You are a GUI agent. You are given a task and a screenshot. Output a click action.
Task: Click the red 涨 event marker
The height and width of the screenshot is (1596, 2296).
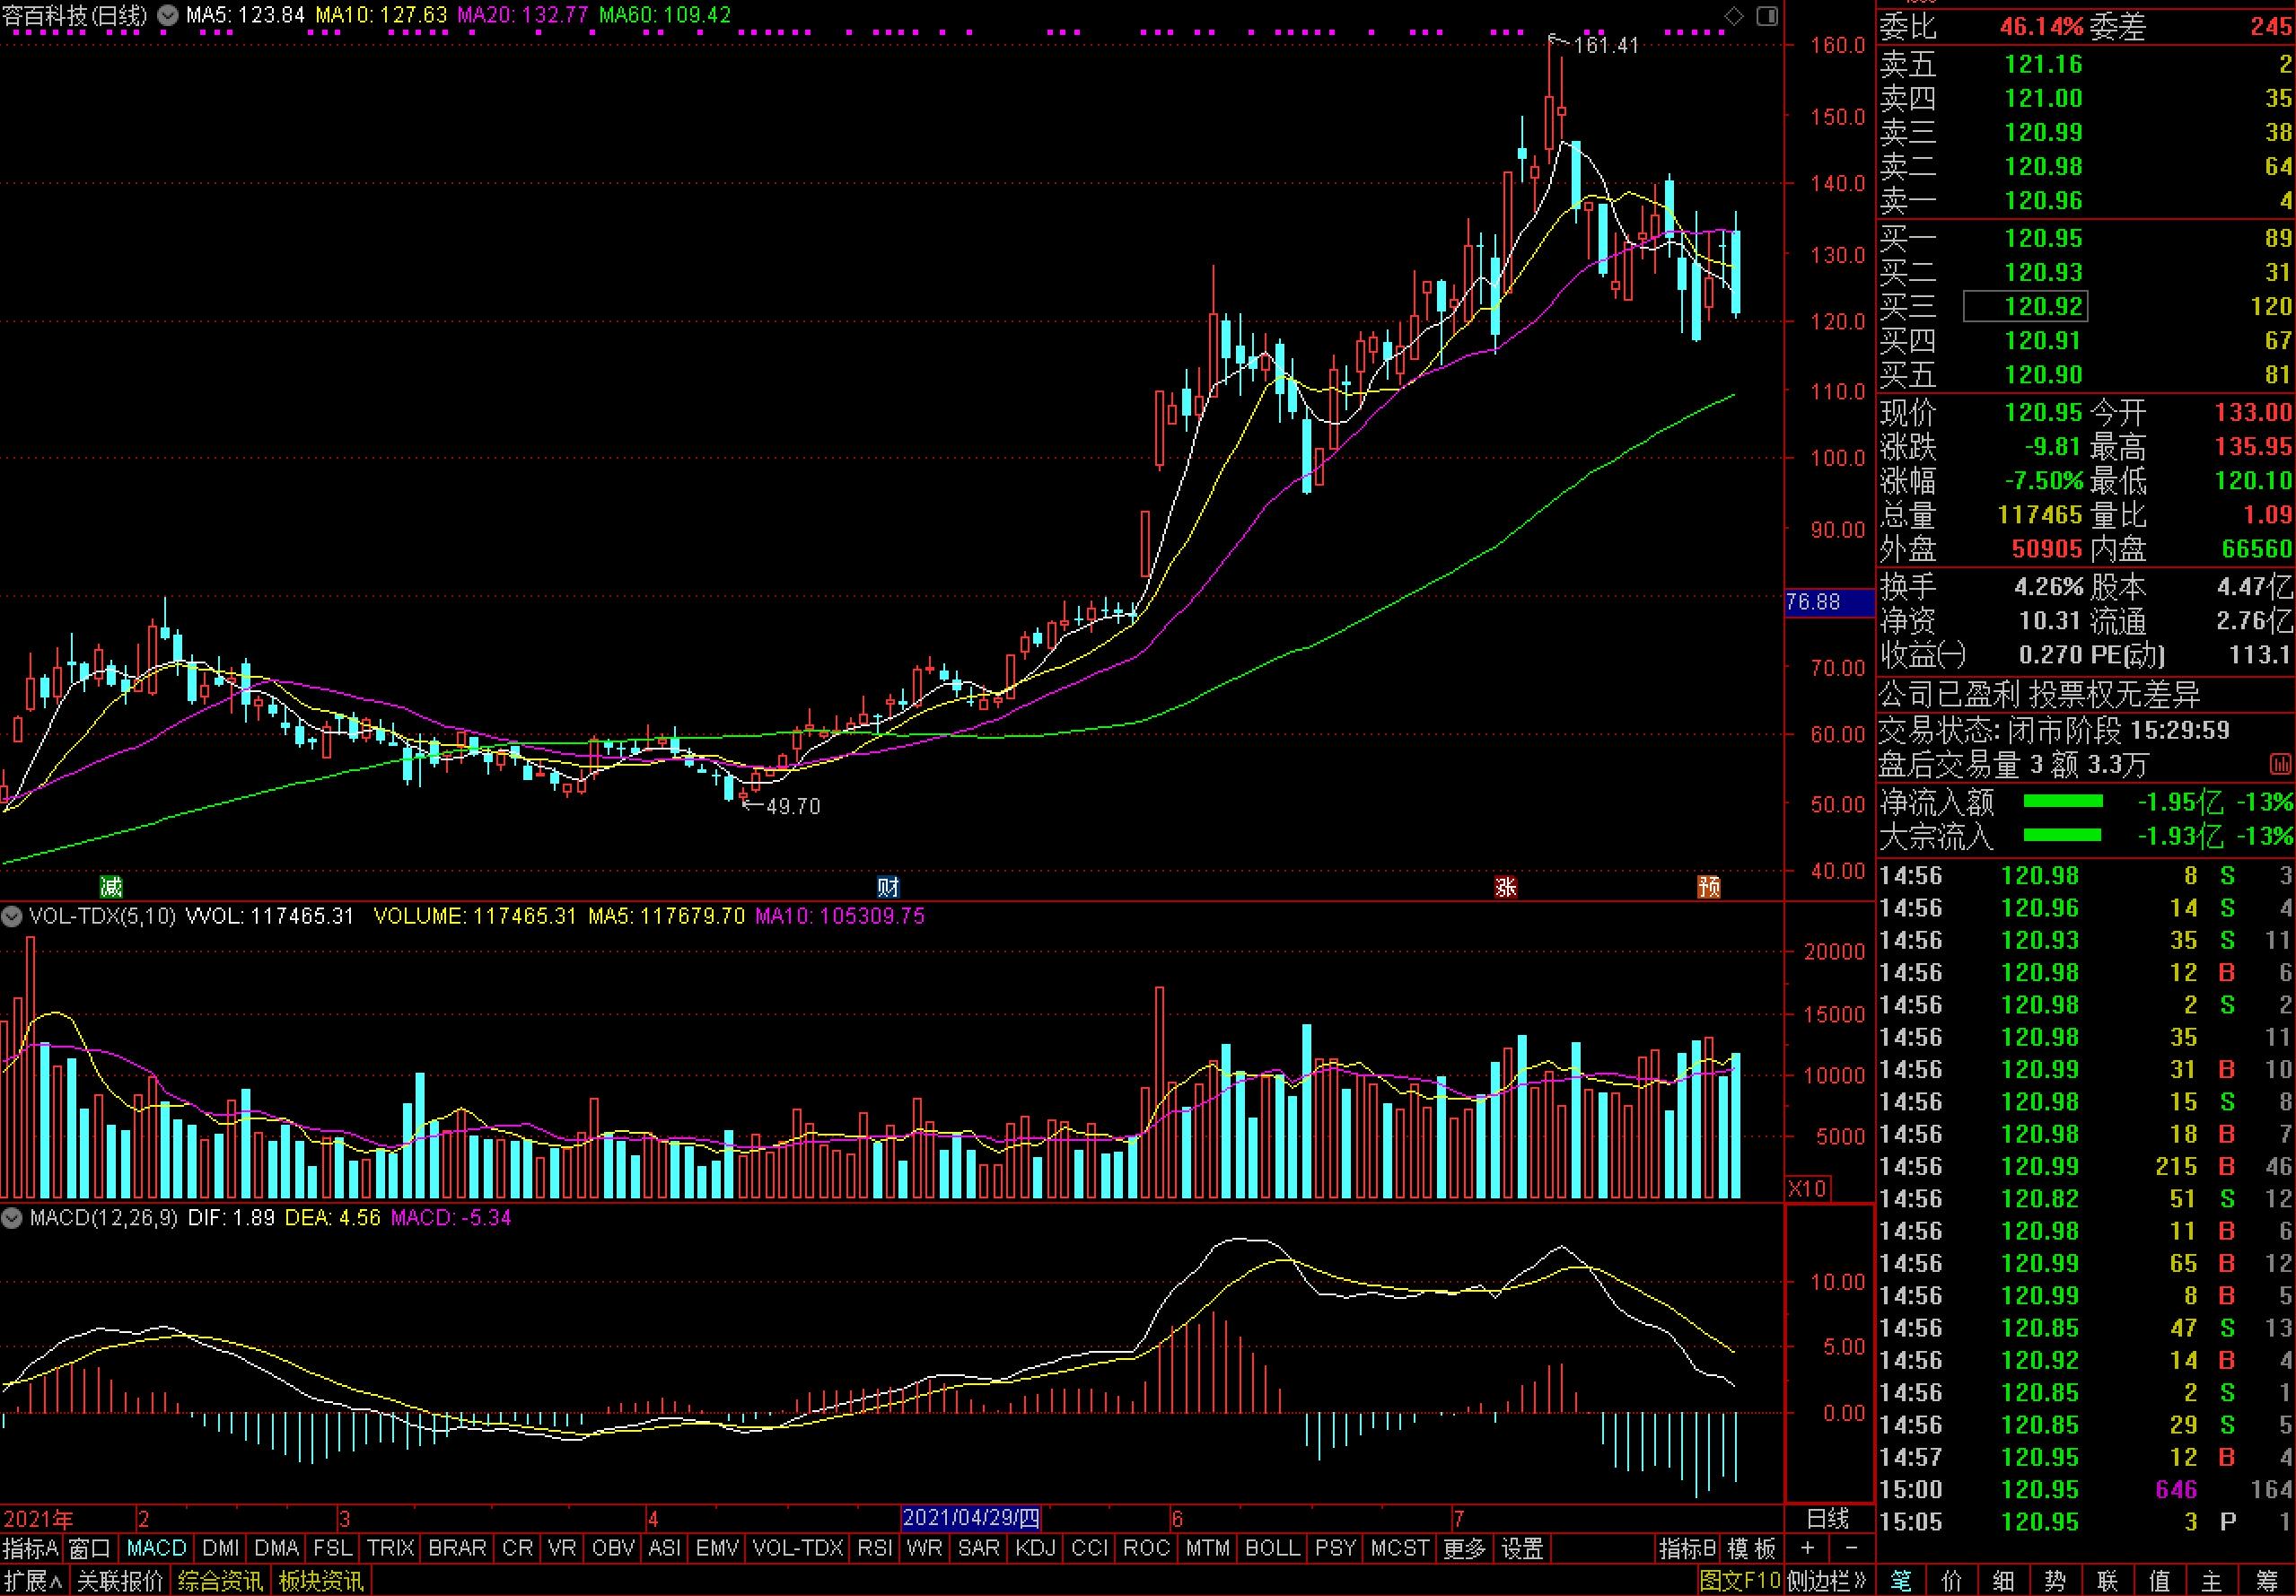[x=1505, y=886]
